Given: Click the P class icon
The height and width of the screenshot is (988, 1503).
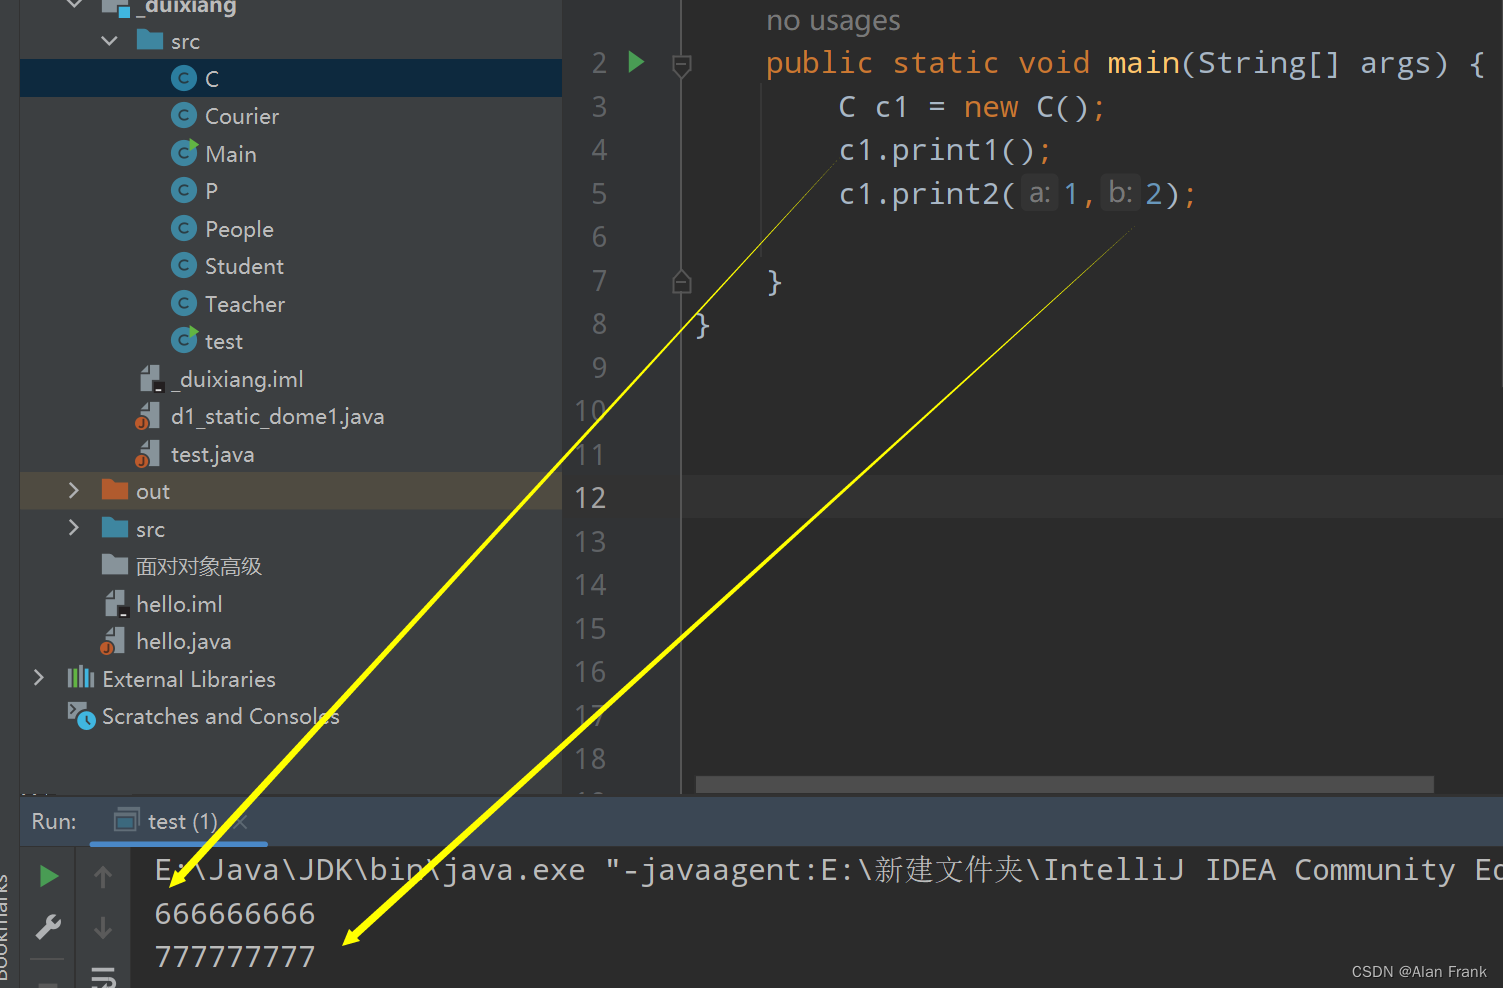Looking at the screenshot, I should coord(184,191).
